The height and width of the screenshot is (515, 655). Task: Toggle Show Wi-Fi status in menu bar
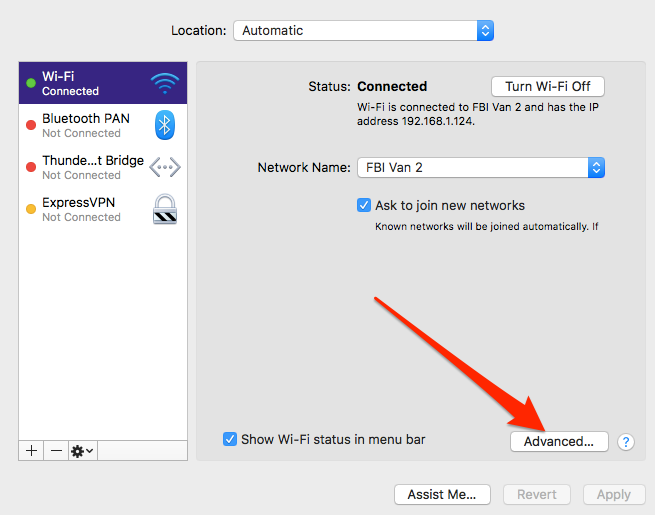tap(230, 439)
